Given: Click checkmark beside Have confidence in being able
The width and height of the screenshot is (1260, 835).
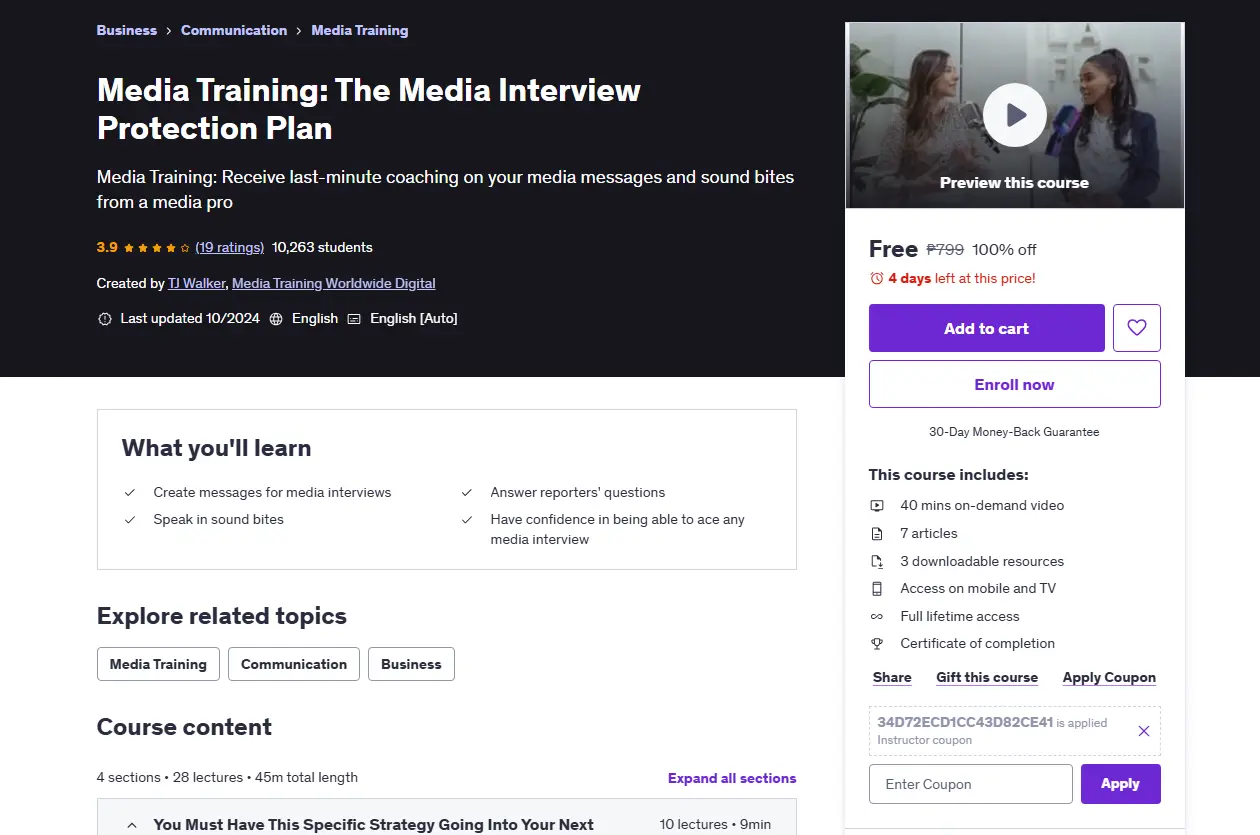Looking at the screenshot, I should pos(467,520).
